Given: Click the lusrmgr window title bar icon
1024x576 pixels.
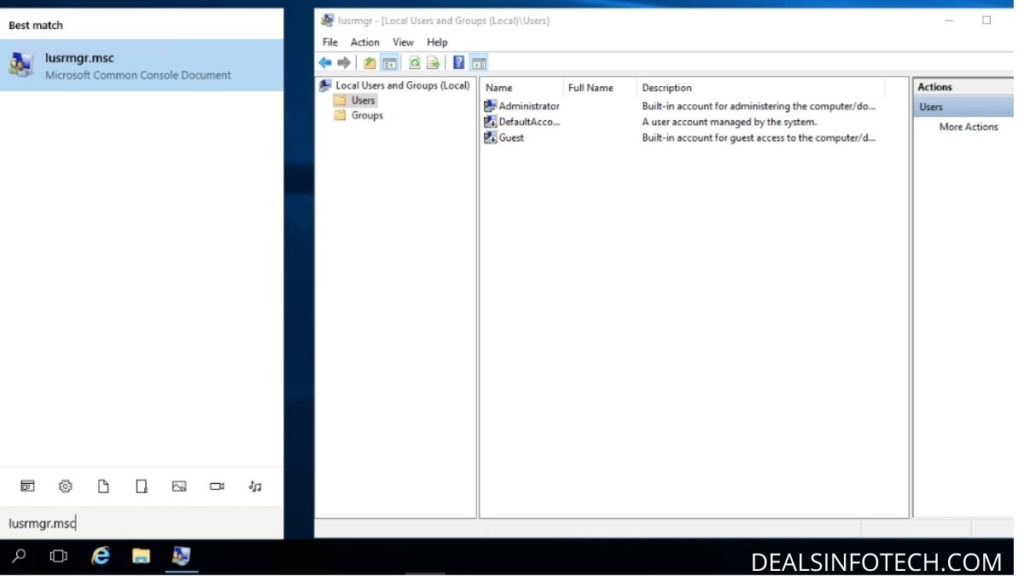Looking at the screenshot, I should click(327, 20).
